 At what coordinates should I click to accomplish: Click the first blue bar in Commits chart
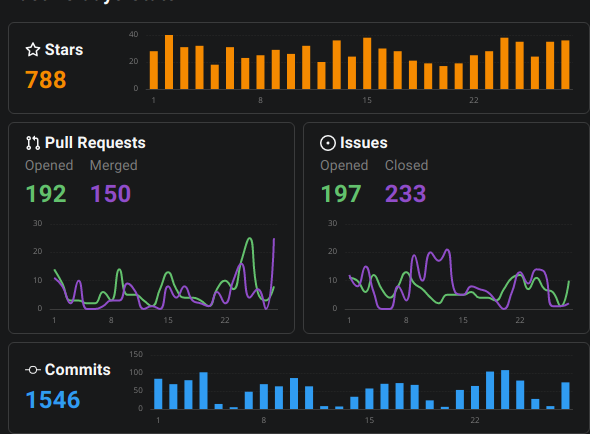pyautogui.click(x=158, y=394)
